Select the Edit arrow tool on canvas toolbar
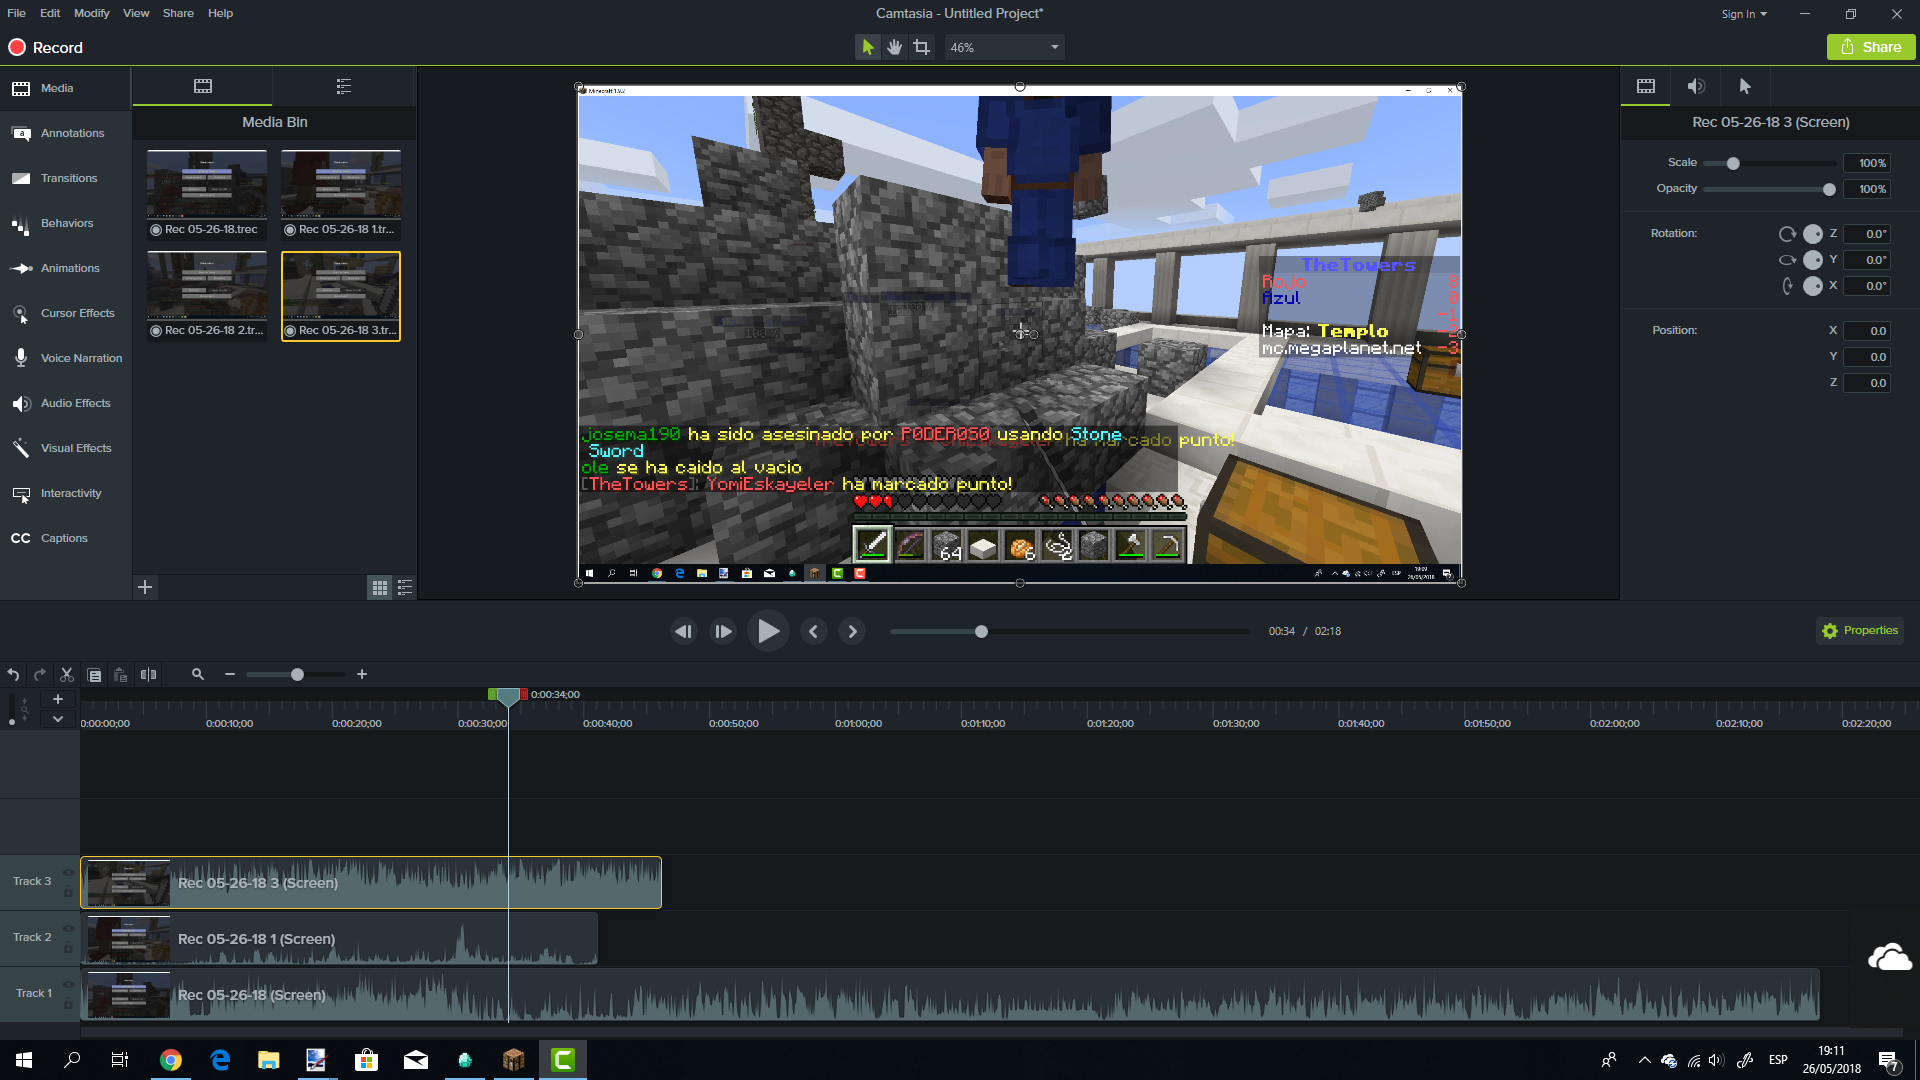Image resolution: width=1920 pixels, height=1080 pixels. 867,47
